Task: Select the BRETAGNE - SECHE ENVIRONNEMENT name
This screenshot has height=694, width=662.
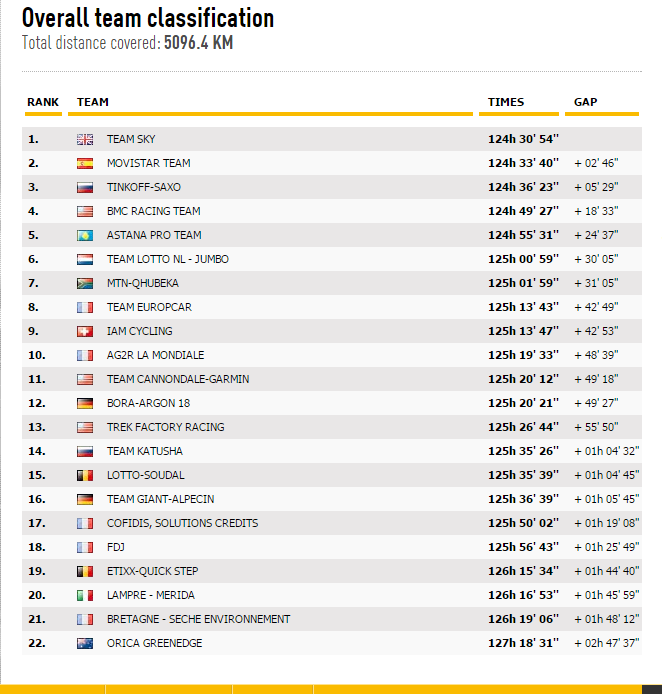Action: pyautogui.click(x=198, y=619)
